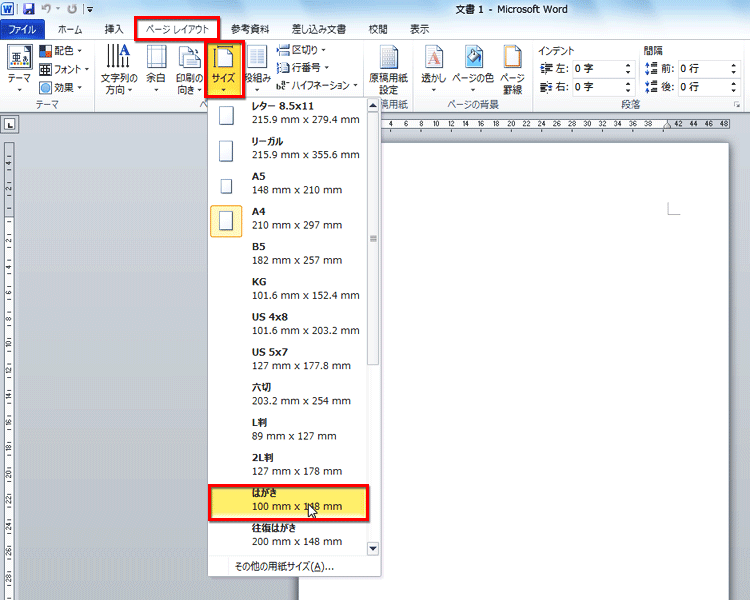
Task: Click the Size (サイズ) button
Action: 223,68
